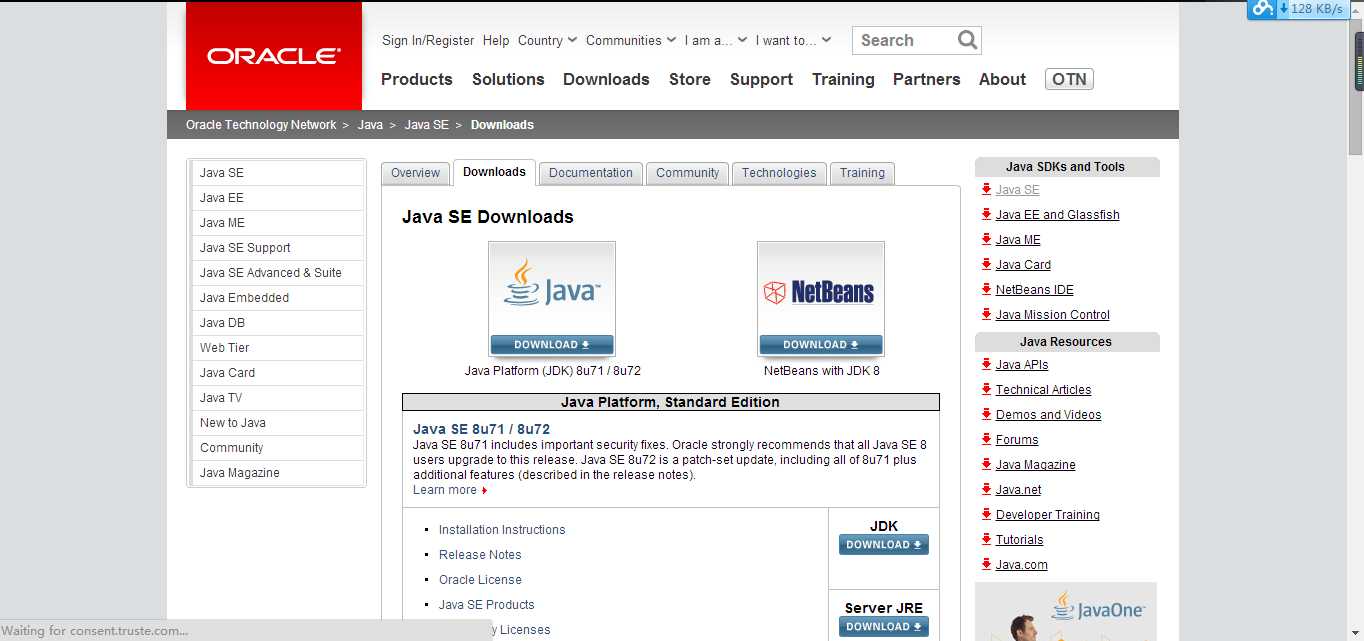Screen dimensions: 1364x641
Task: Open the Demos and Videos link
Action: point(1048,415)
